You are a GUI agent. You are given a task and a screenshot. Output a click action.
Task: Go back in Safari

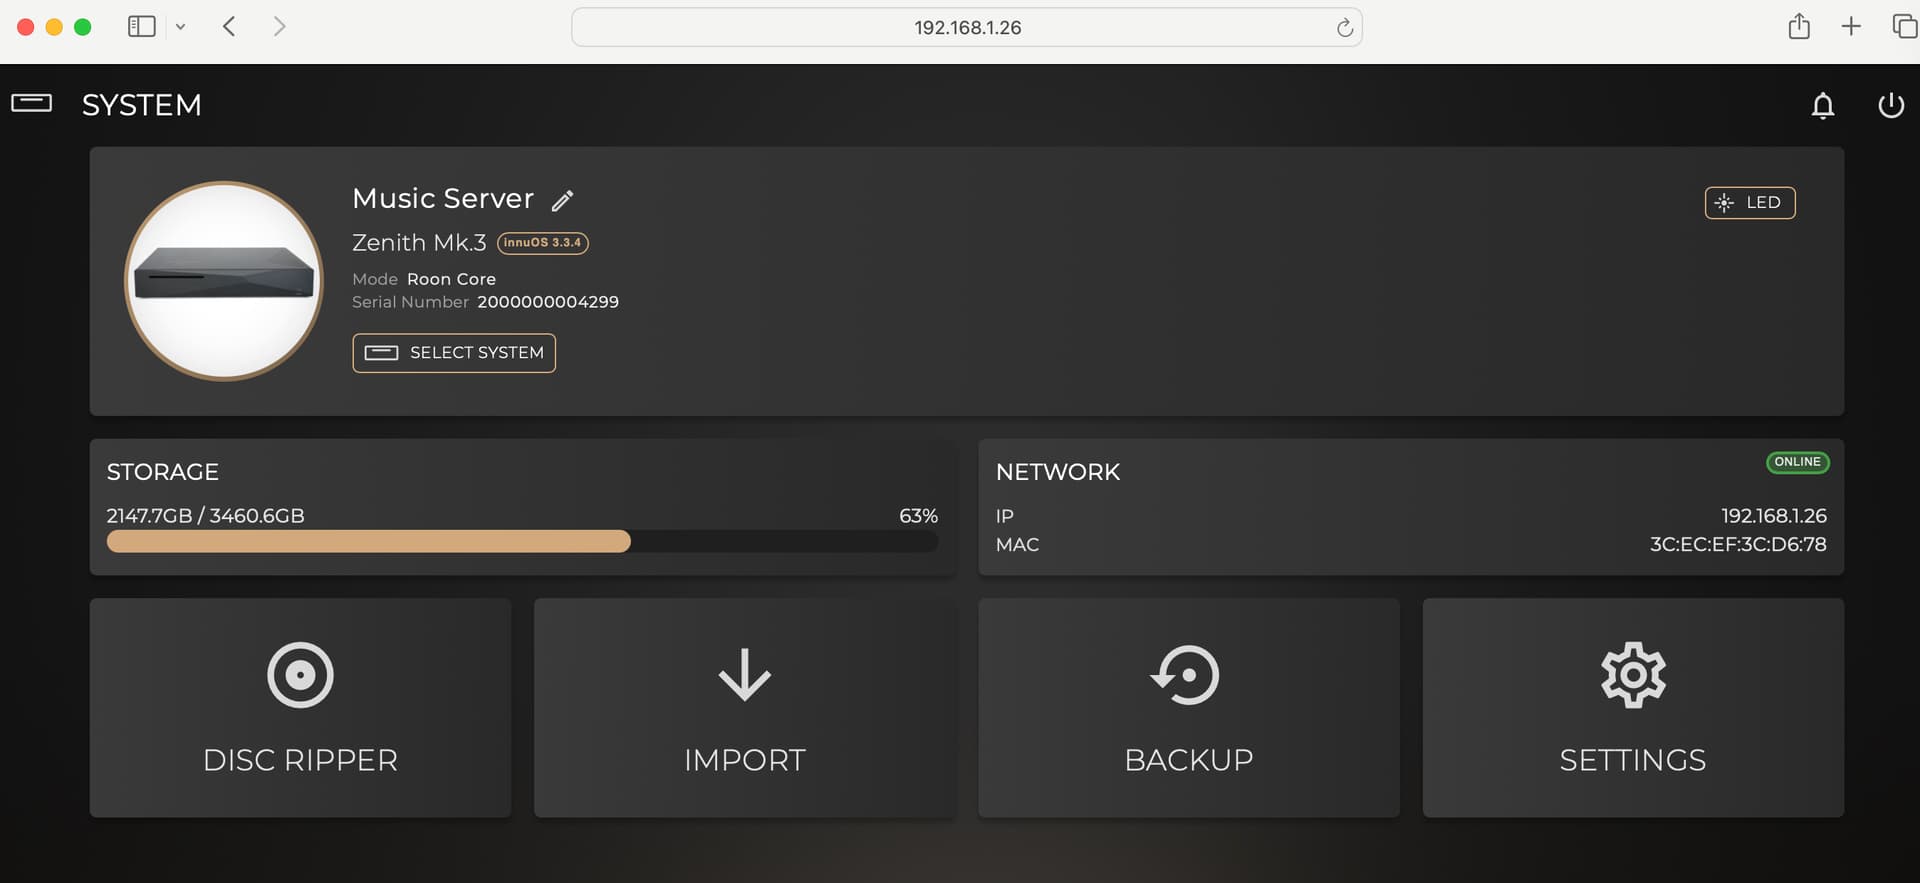(x=229, y=27)
